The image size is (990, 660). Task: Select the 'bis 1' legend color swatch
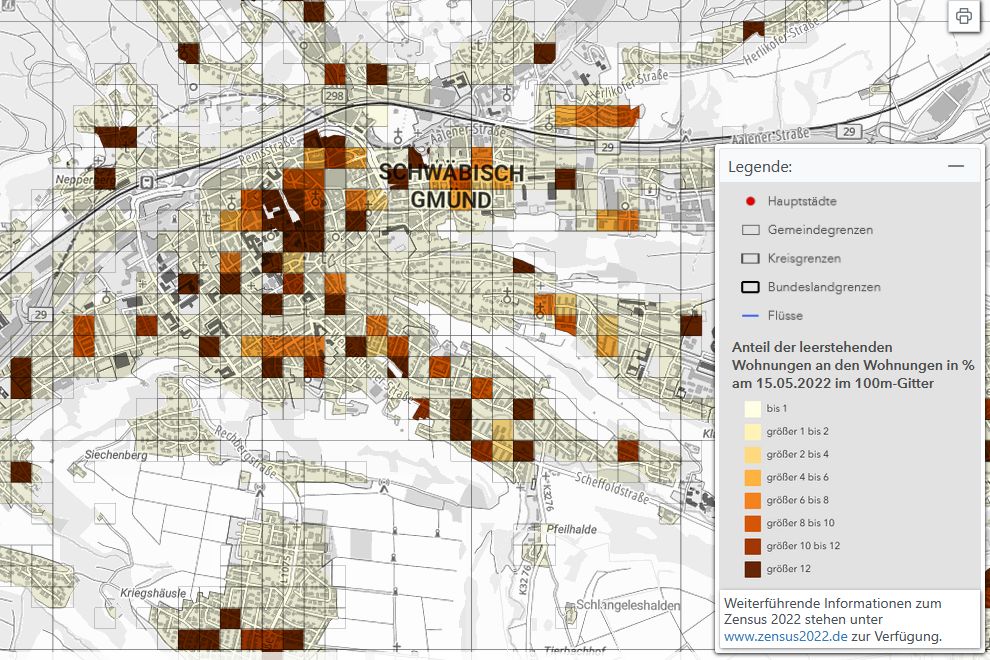(750, 408)
